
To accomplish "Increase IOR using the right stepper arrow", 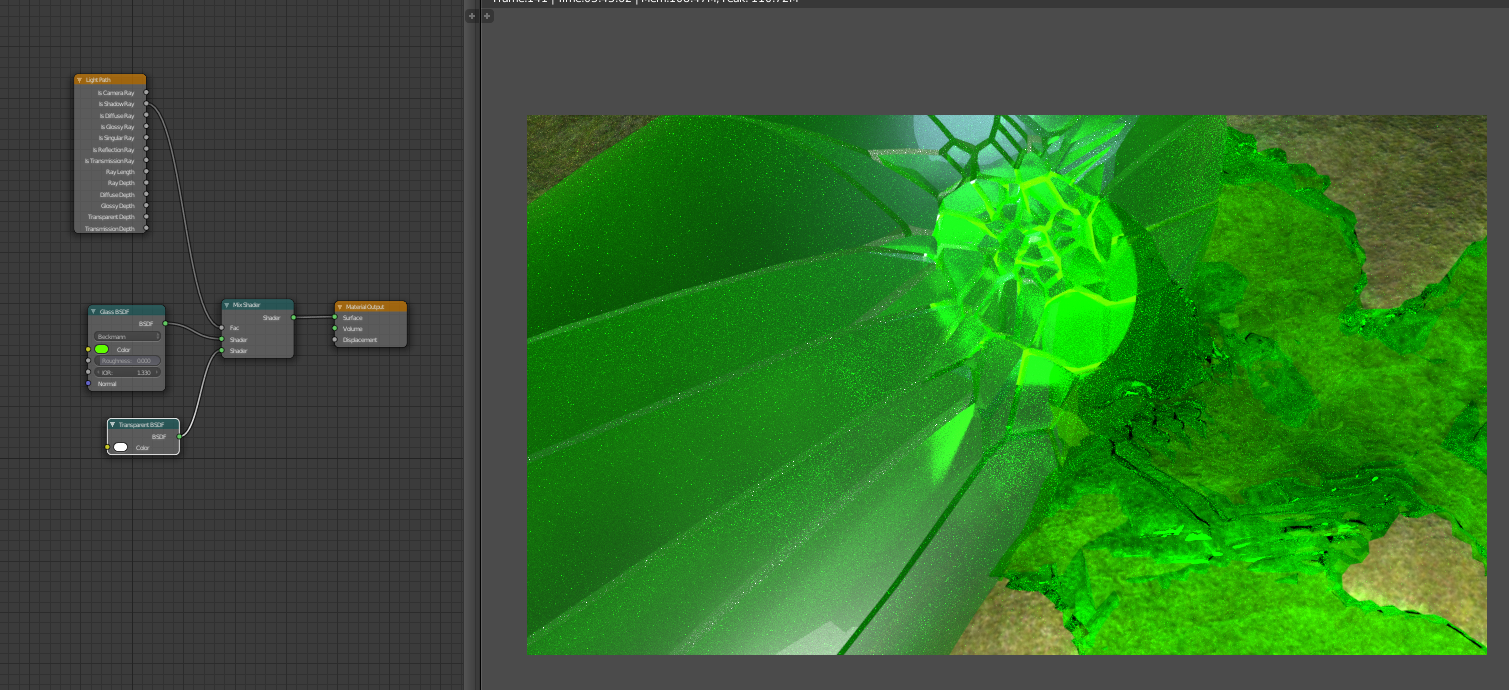I will tap(156, 372).
